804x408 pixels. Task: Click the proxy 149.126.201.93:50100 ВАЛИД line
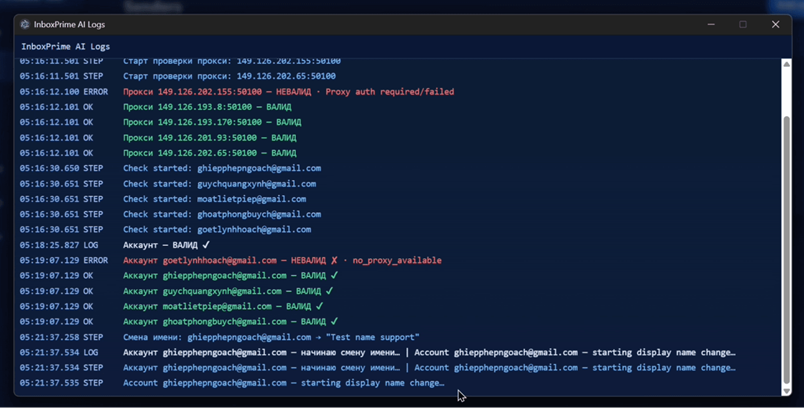pos(209,138)
